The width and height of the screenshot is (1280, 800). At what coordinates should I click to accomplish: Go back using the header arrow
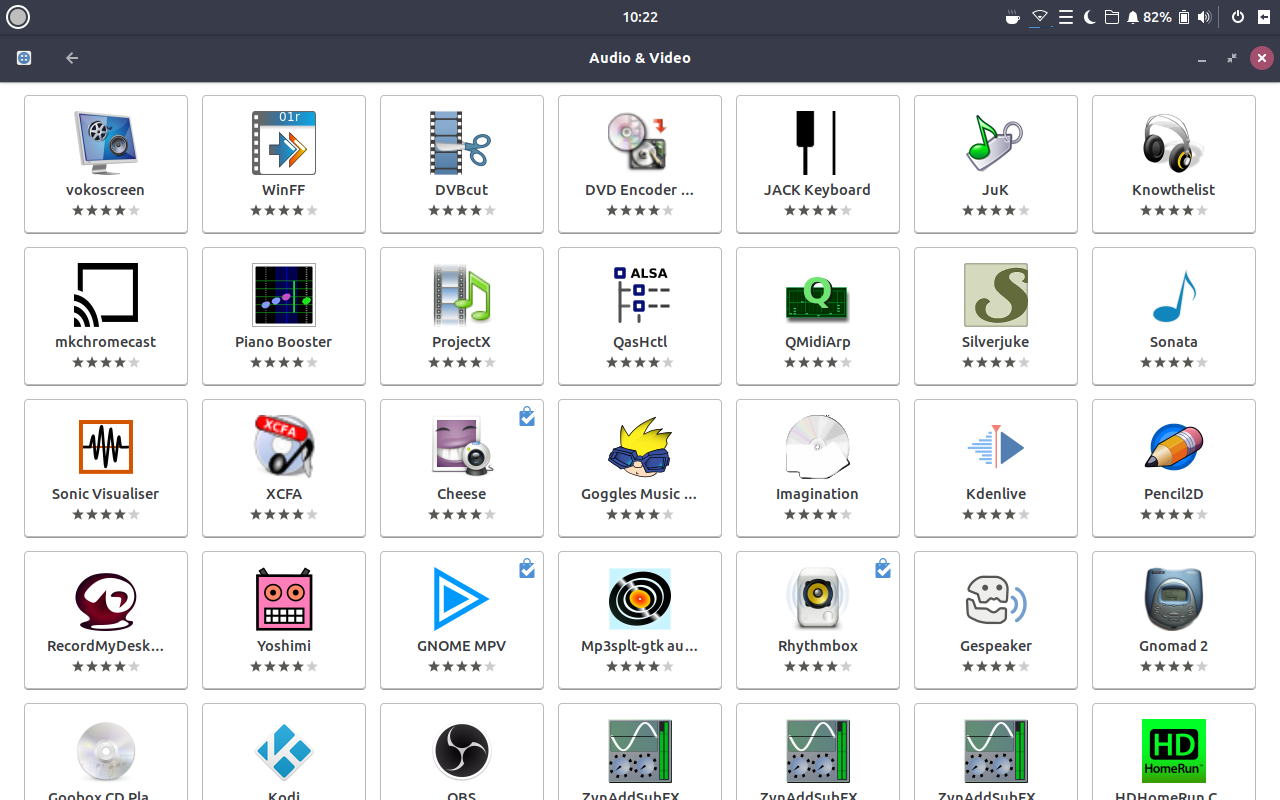pos(72,58)
